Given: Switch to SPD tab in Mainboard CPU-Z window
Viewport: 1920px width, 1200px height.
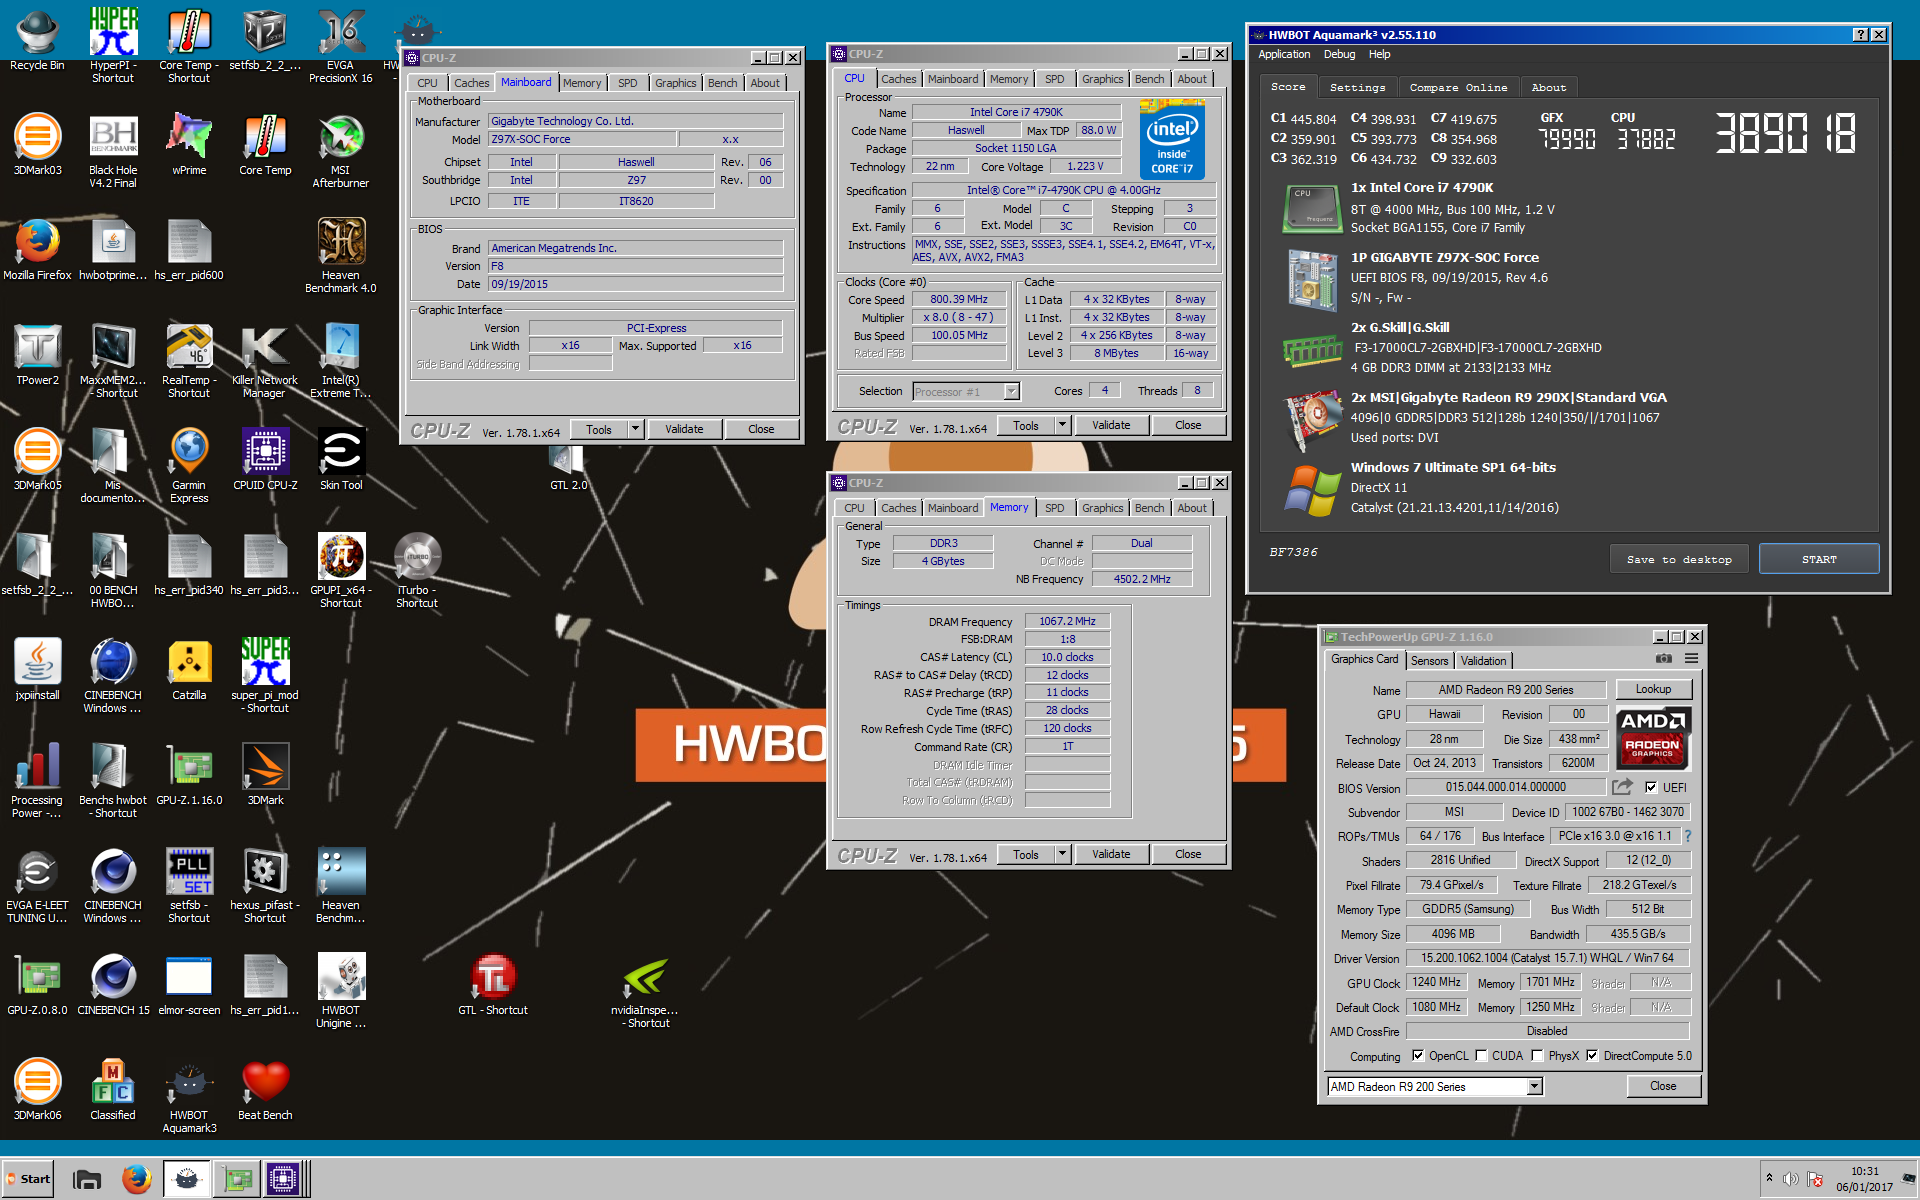Looking at the screenshot, I should point(627,83).
